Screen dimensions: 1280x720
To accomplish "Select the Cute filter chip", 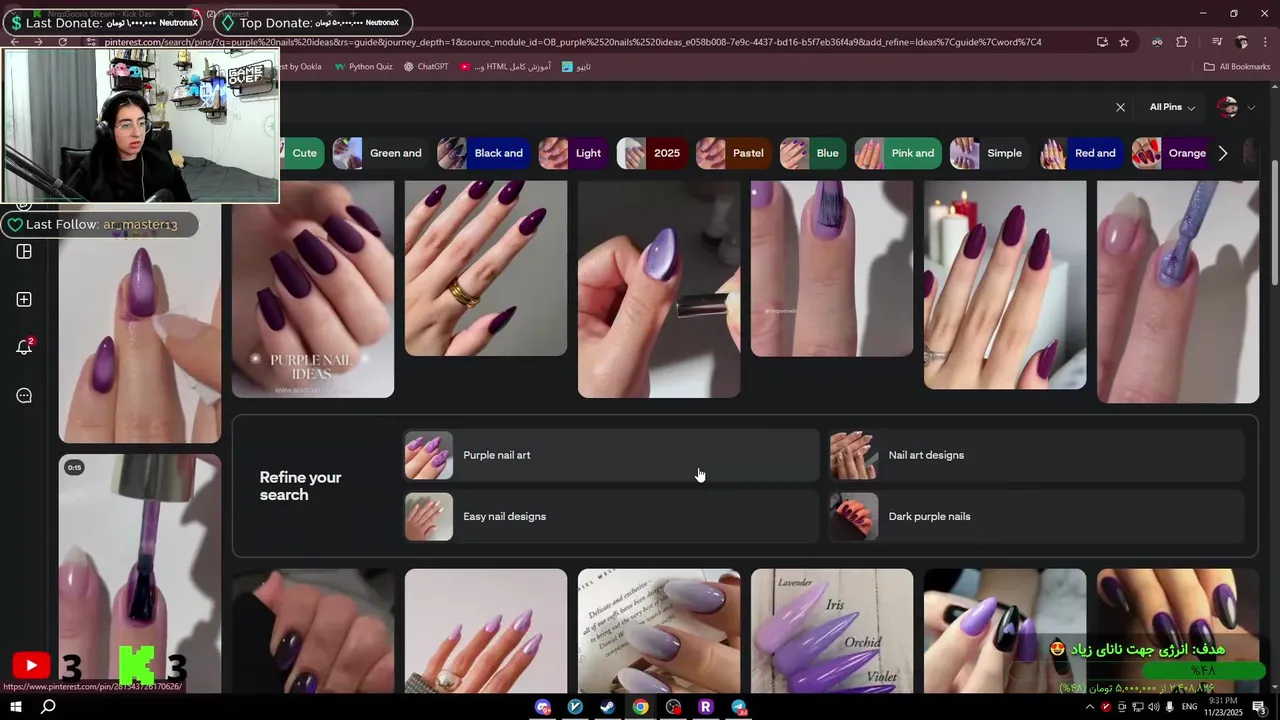I will click(303, 153).
